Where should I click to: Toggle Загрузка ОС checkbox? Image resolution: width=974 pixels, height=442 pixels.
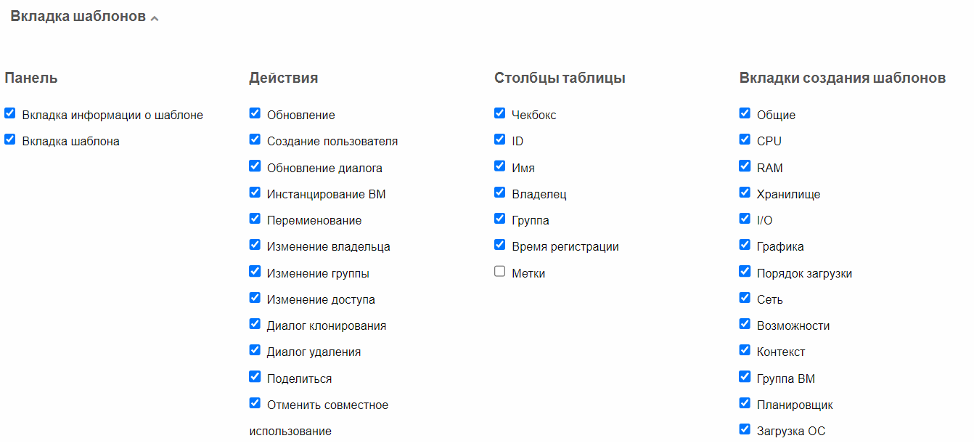[x=745, y=430]
